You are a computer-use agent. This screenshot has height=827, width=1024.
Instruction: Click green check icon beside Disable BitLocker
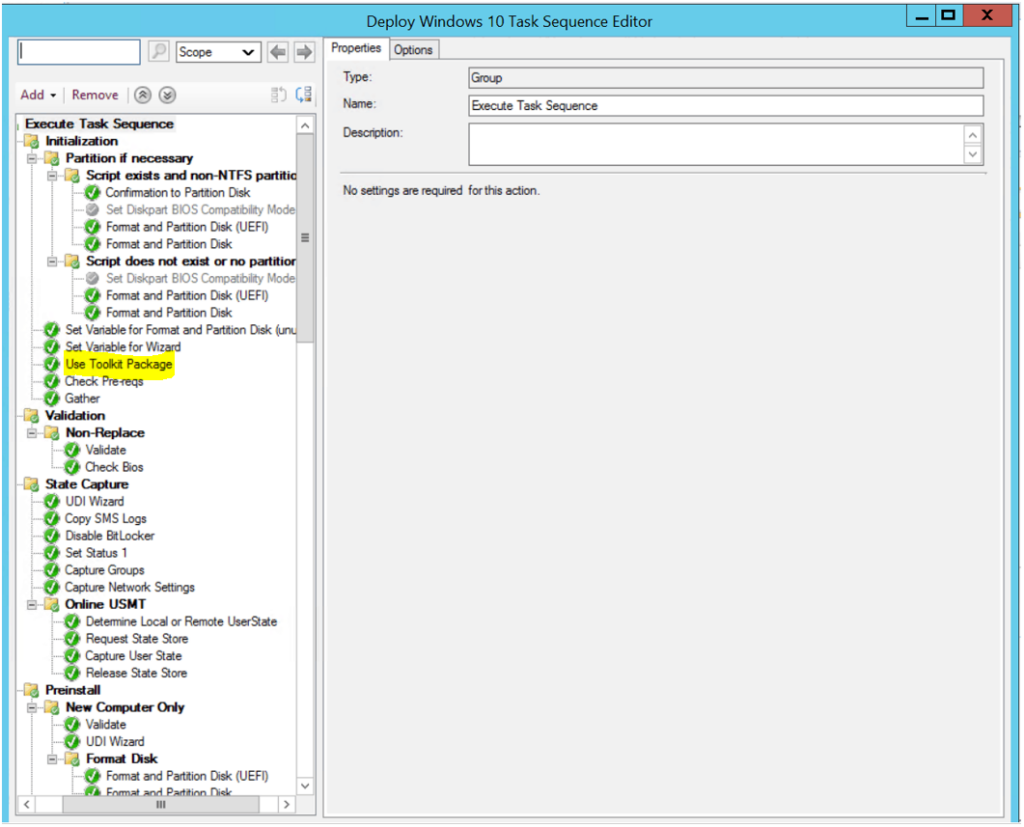52,536
